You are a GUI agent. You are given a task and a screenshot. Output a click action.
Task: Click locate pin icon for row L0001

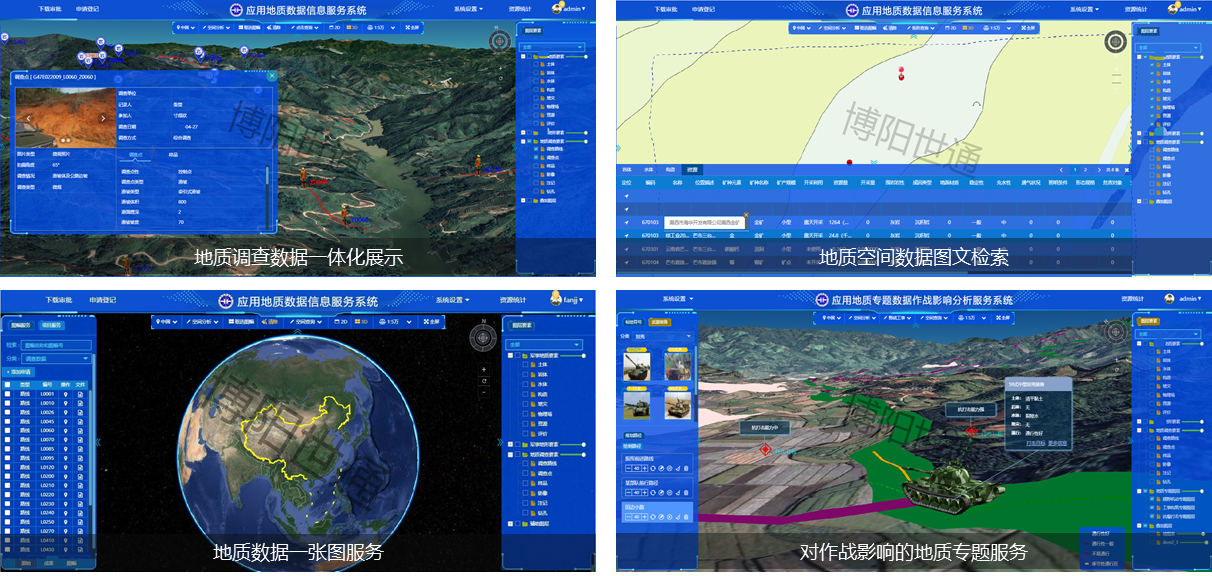[65, 394]
